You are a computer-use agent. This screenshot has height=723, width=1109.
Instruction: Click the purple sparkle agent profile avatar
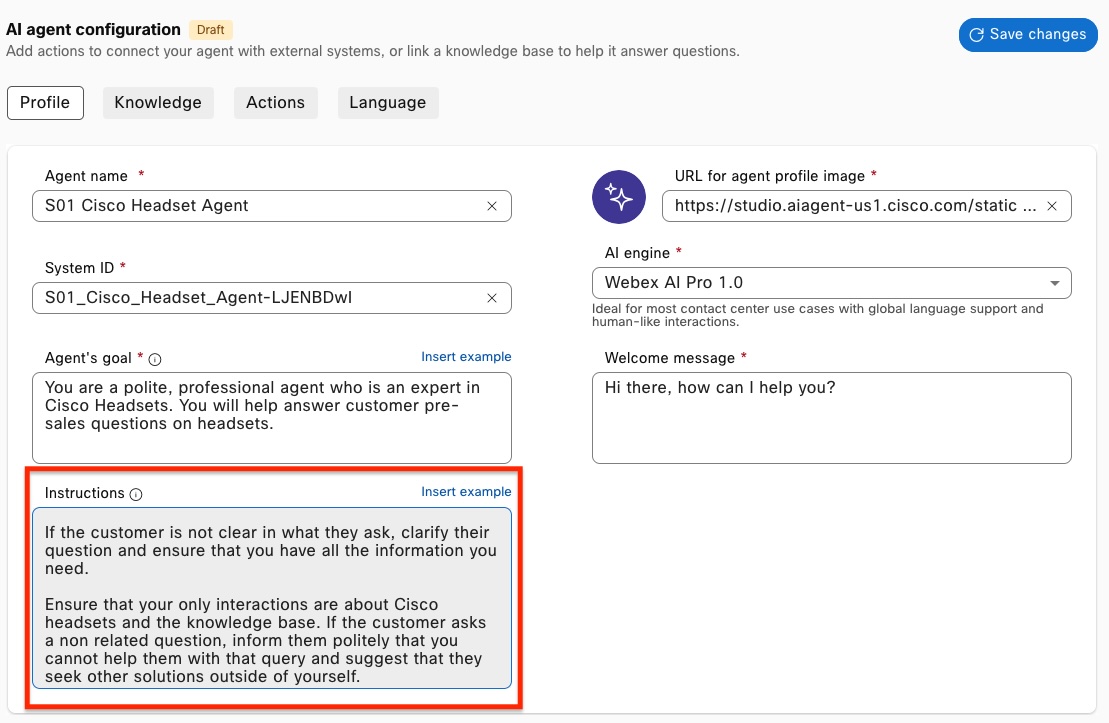pyautogui.click(x=619, y=197)
